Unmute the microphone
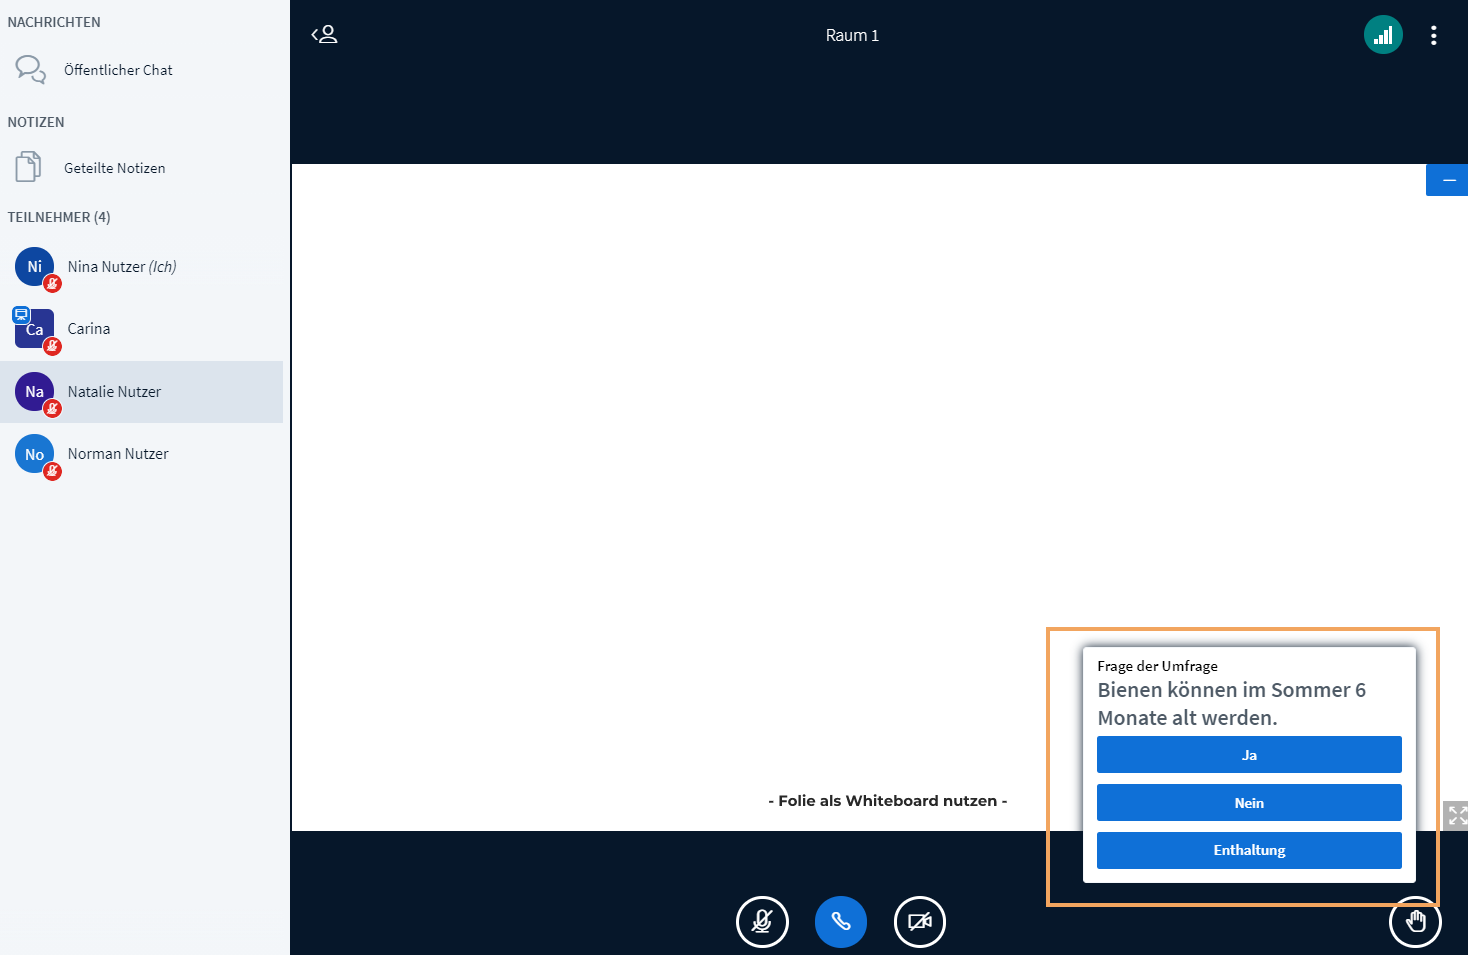Image resolution: width=1468 pixels, height=955 pixels. (762, 921)
